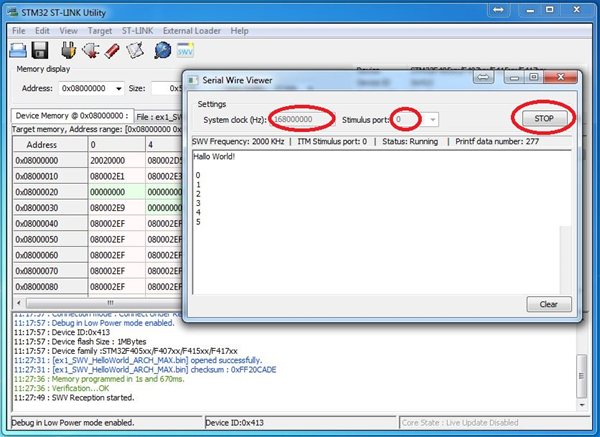The image size is (600, 437).
Task: Click the STM32 ST-LINK Utility title icon
Action: [13, 12]
